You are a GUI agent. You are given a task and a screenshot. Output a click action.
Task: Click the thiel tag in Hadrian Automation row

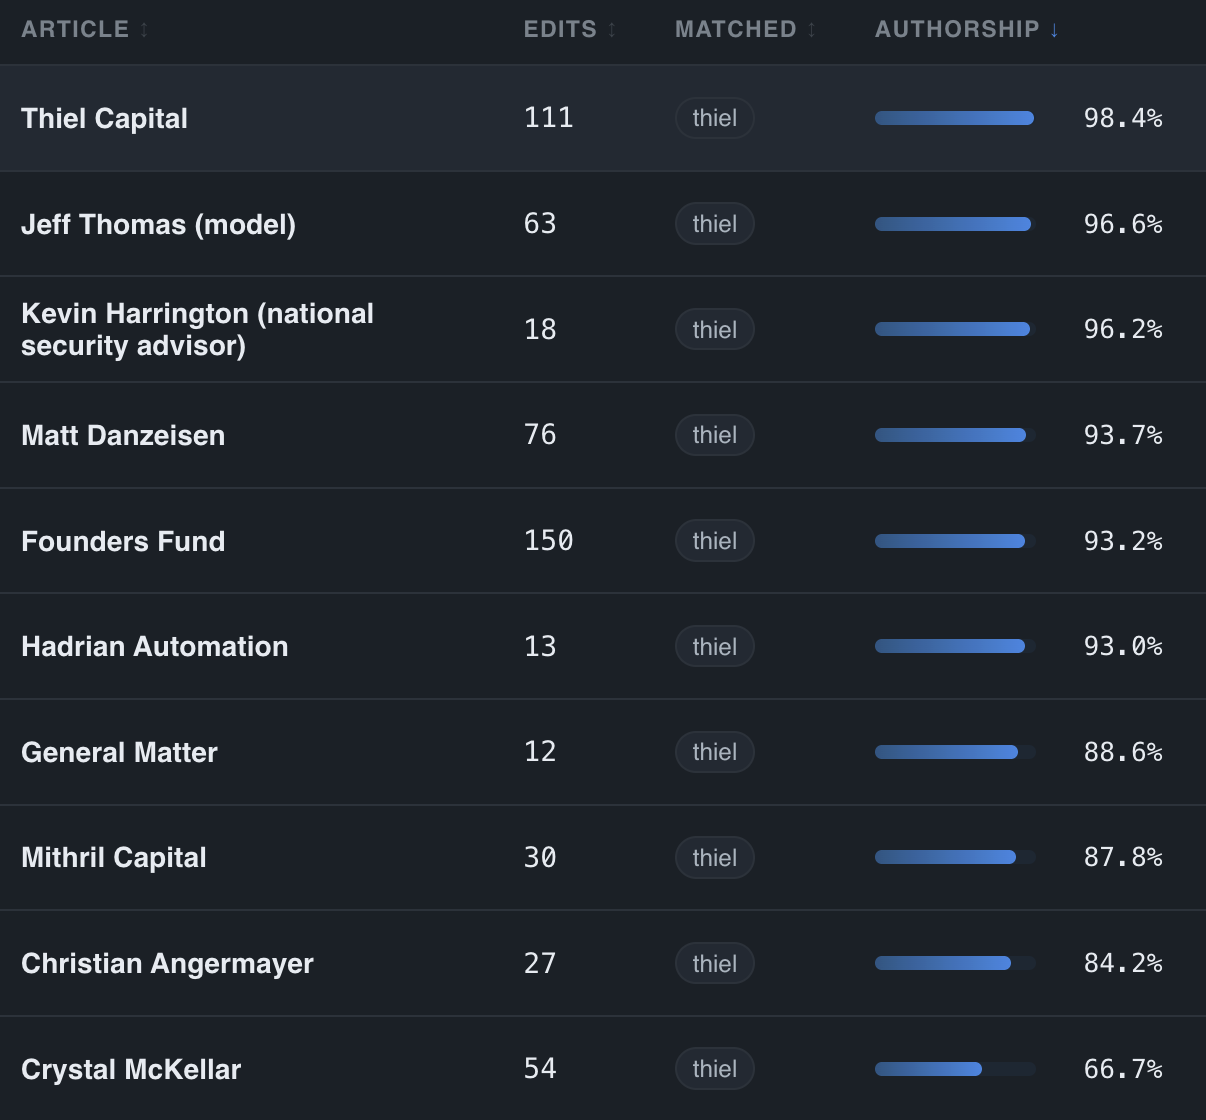click(x=715, y=646)
